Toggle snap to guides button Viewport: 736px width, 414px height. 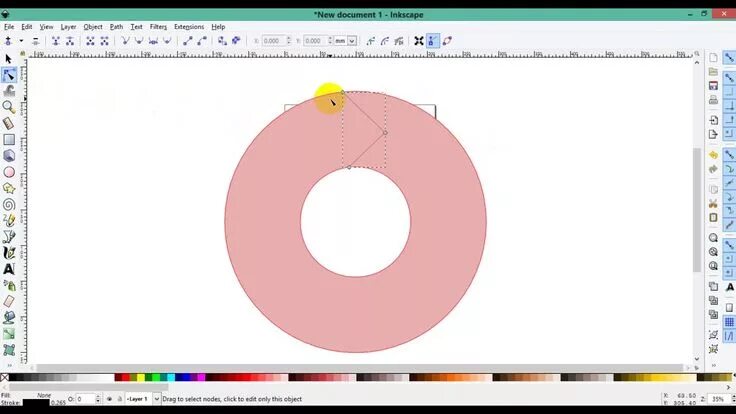pos(729,336)
